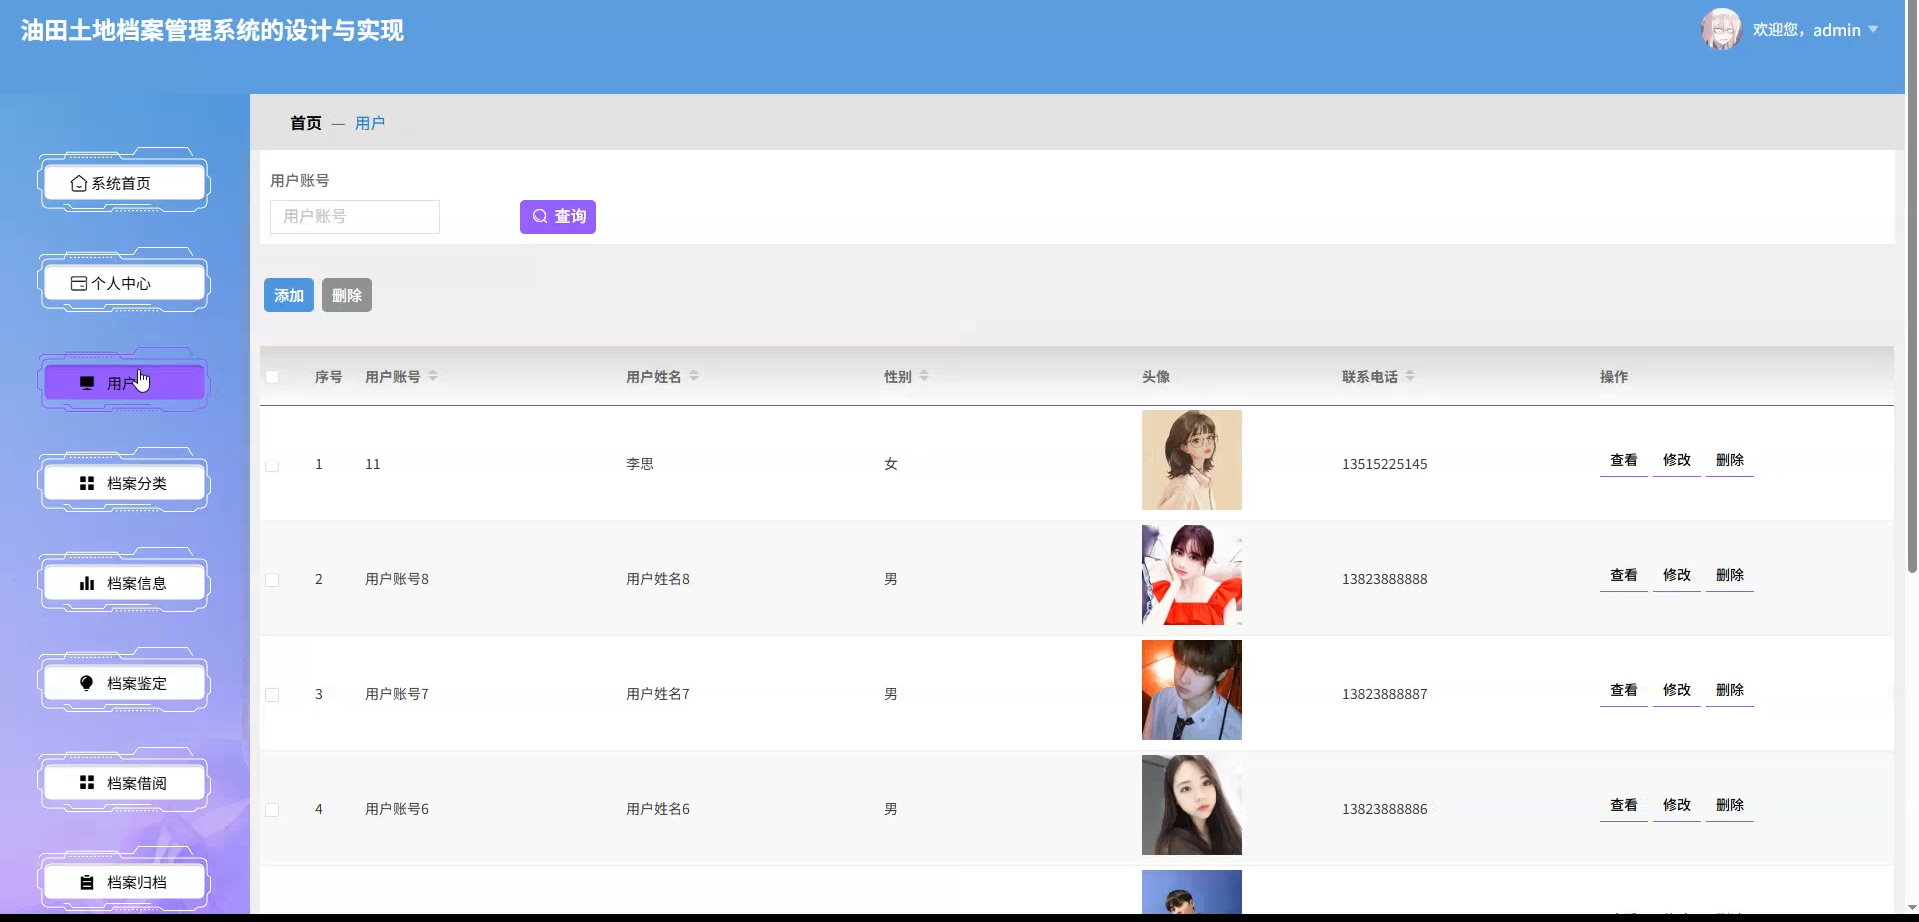Check the row checkbox for 用户账号7

272,695
